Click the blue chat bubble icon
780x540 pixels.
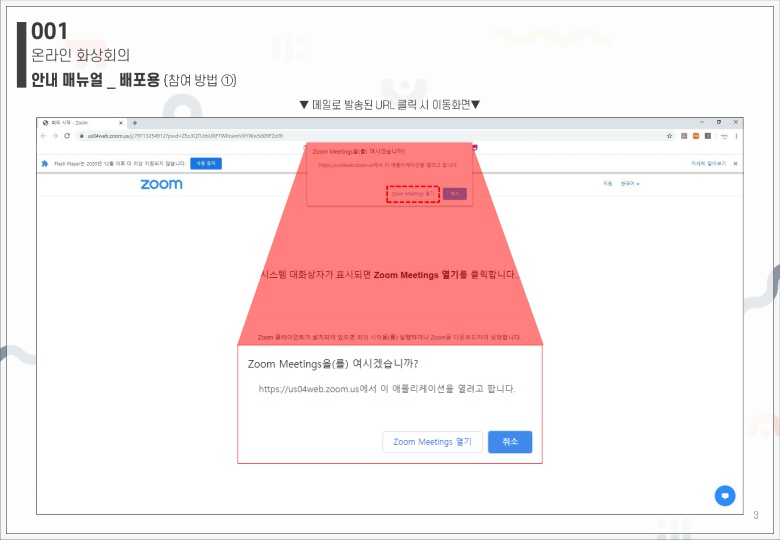[725, 495]
